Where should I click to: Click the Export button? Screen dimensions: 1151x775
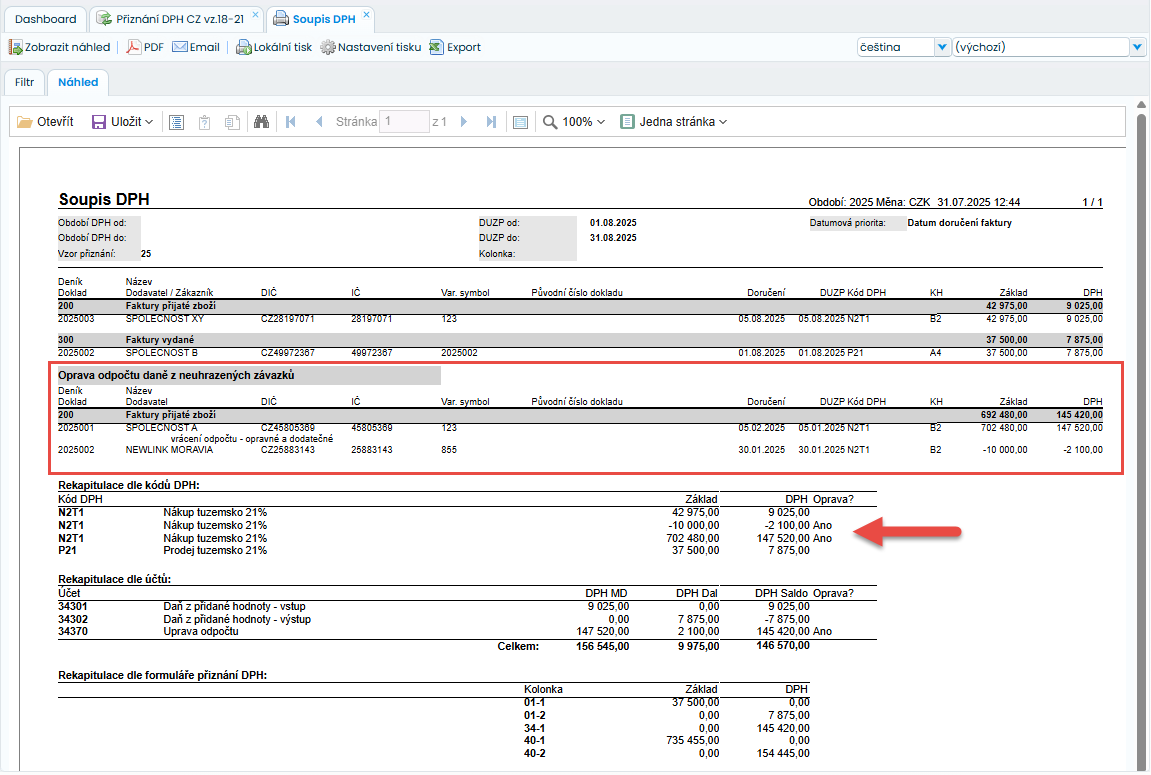(x=455, y=47)
